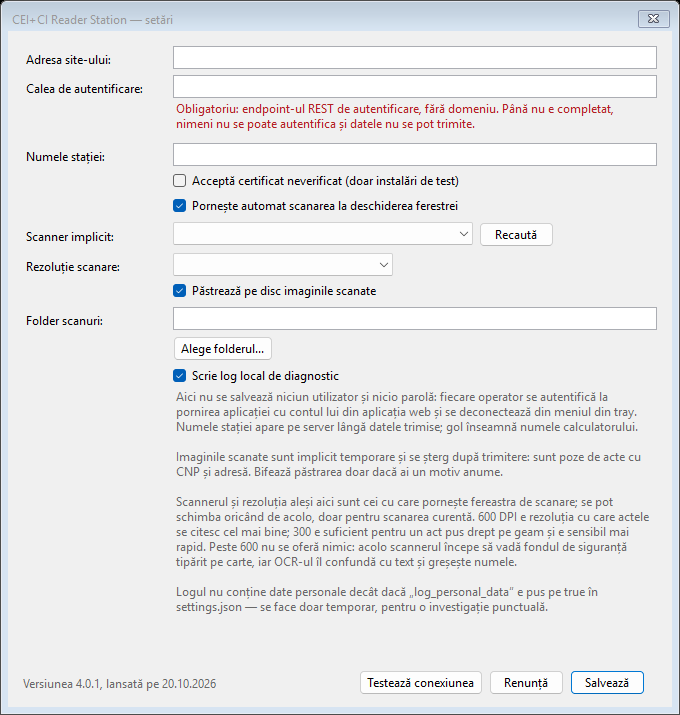The width and height of the screenshot is (680, 715).
Task: Uncheck Pornește automat scanarea la deschiderea ferestrei
Action: coord(180,206)
